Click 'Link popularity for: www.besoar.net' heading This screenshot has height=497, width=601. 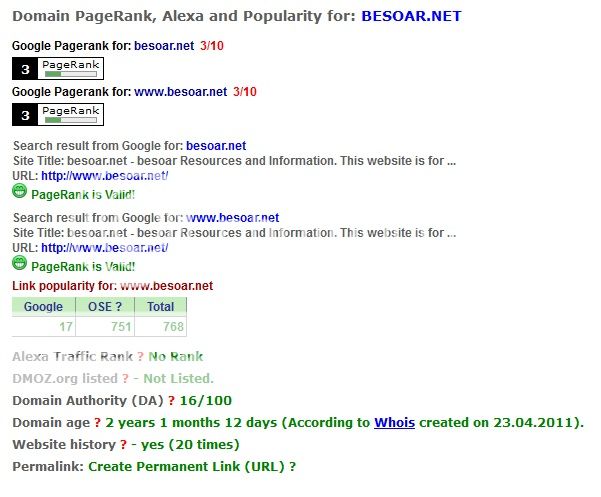(112, 286)
